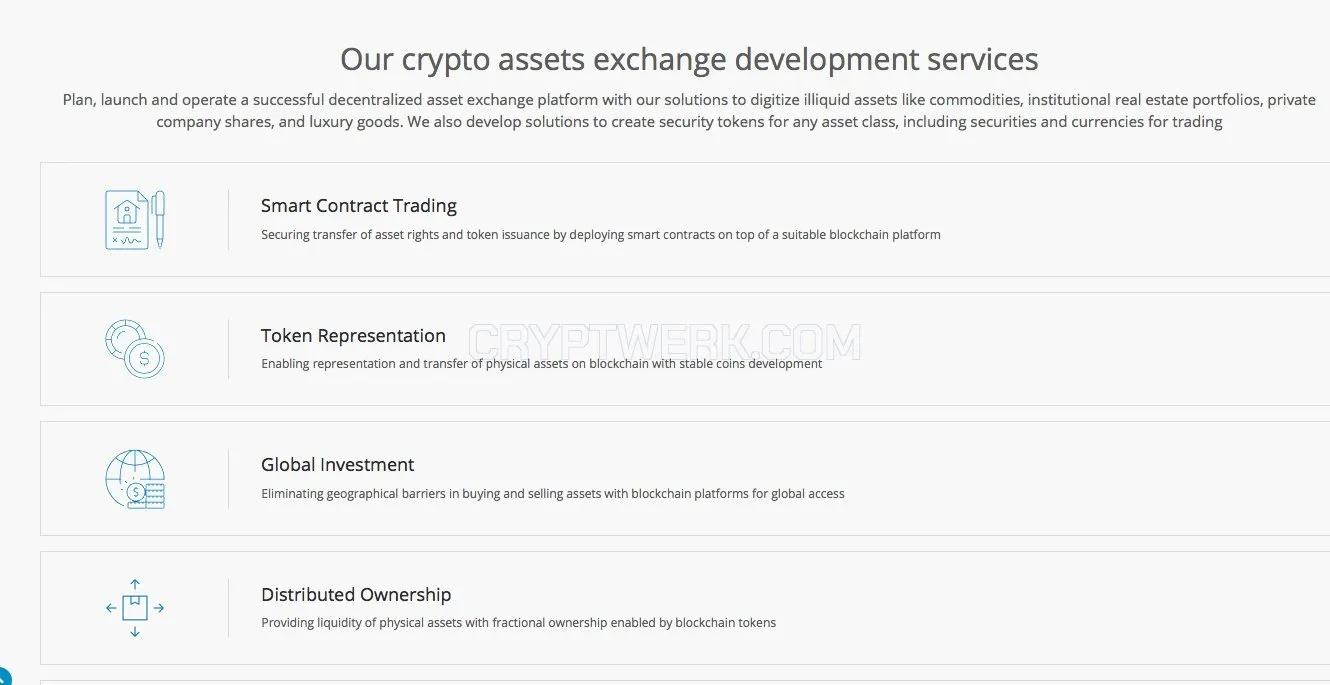1330x685 pixels.
Task: Click the Distributed Ownership fractional ownership description
Action: 518,623
